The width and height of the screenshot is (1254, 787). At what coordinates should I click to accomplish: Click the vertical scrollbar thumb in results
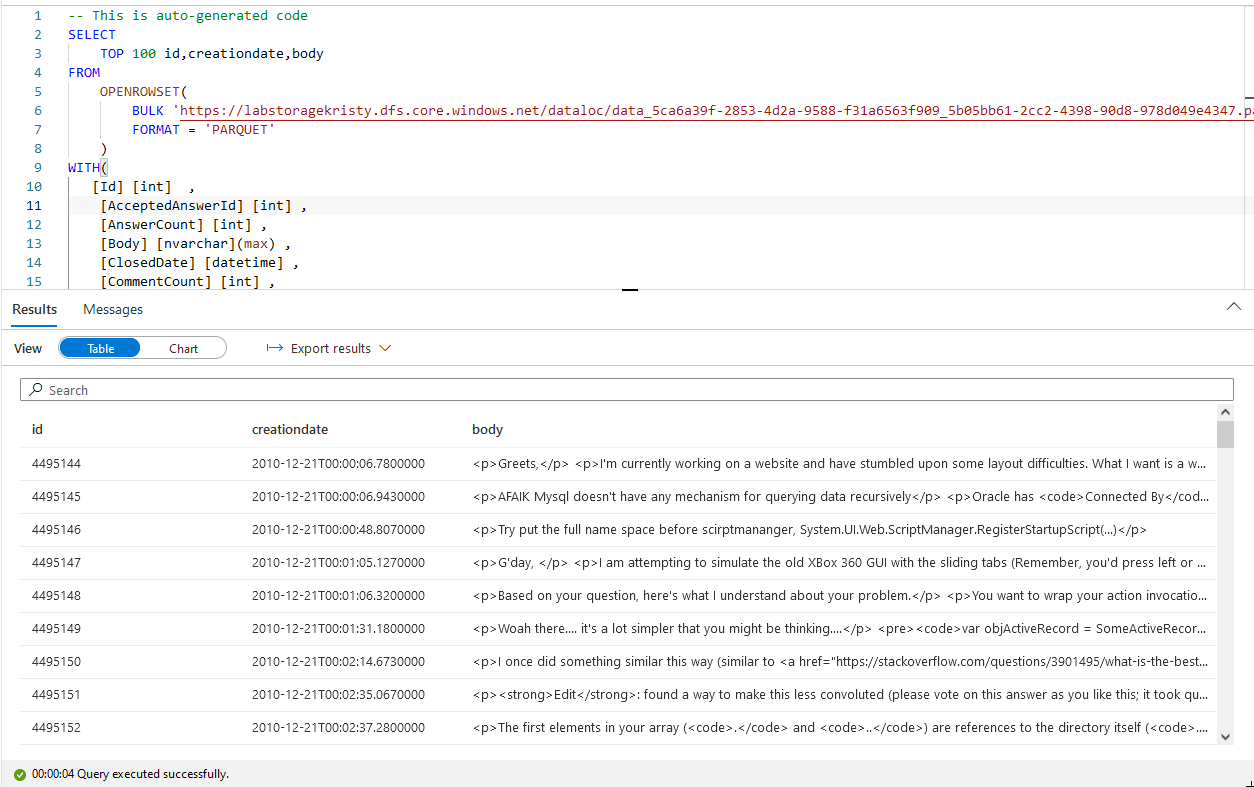tap(1225, 435)
